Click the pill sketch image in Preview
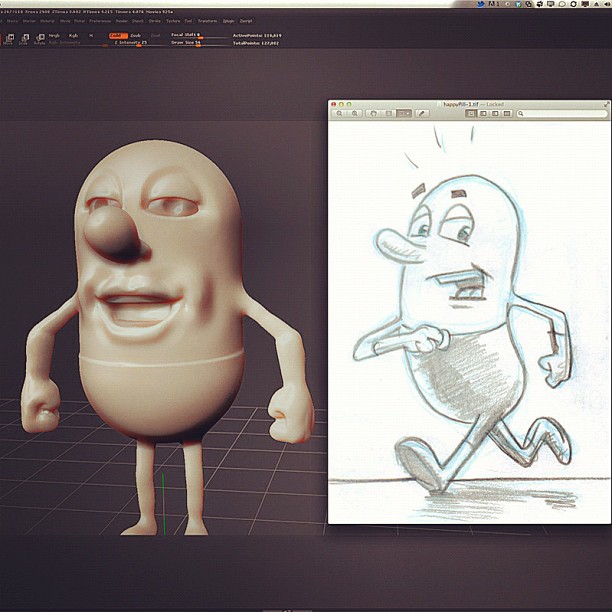Screen dimensions: 612x612 point(470,322)
